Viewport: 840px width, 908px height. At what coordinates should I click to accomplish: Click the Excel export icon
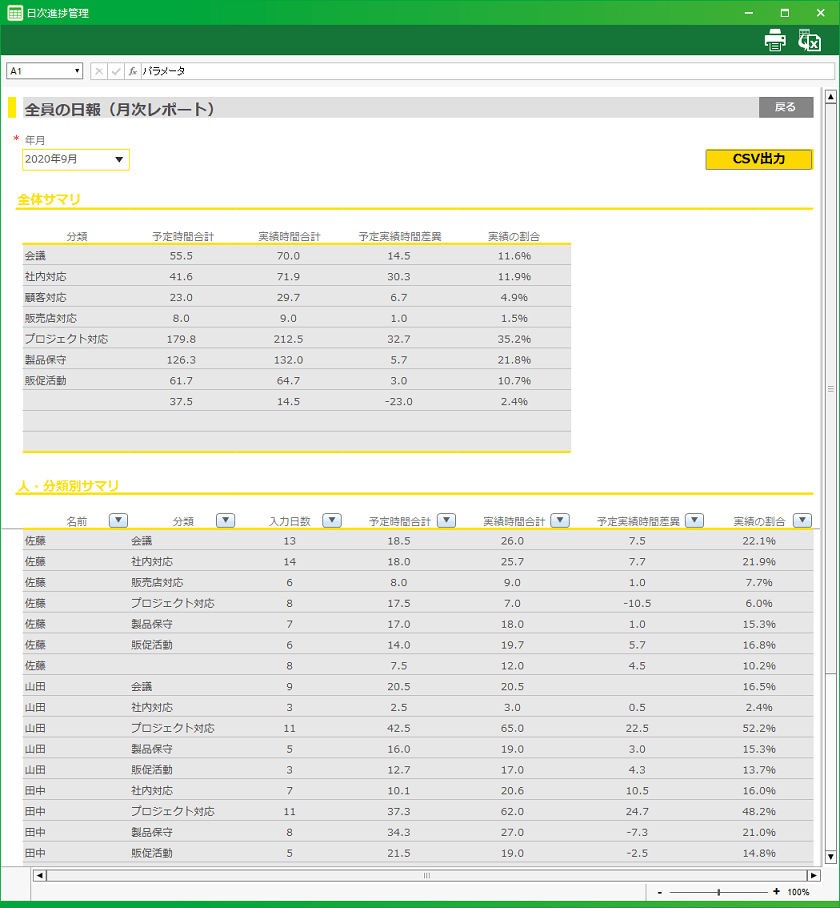(809, 40)
